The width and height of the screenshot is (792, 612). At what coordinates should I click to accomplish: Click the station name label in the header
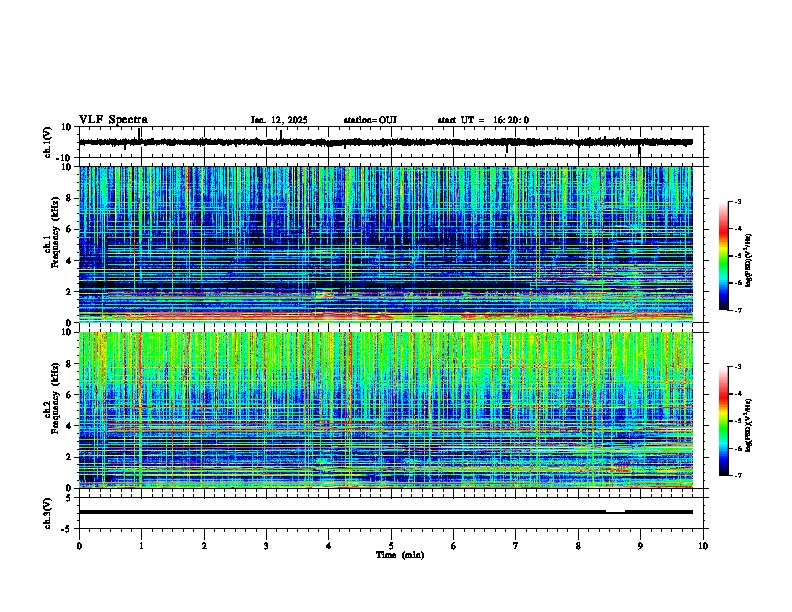pos(370,120)
